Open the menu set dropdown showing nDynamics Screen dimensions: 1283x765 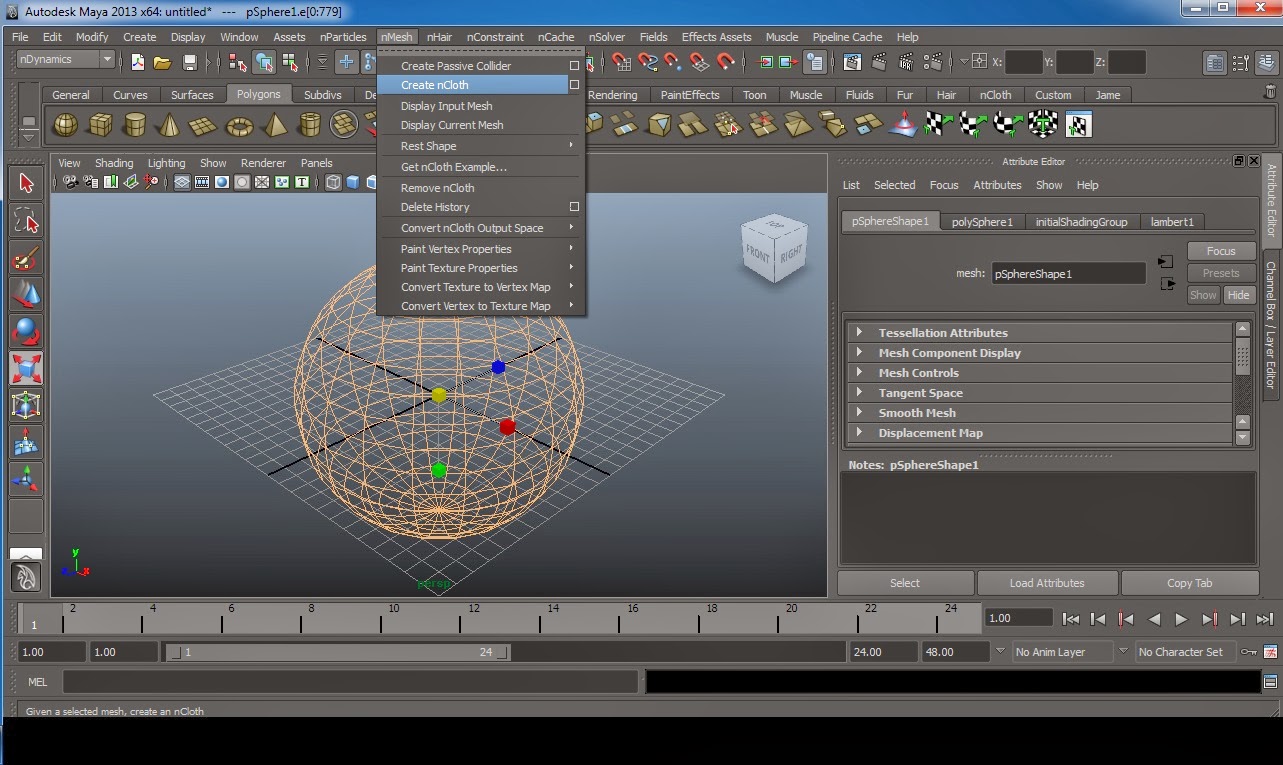(63, 58)
